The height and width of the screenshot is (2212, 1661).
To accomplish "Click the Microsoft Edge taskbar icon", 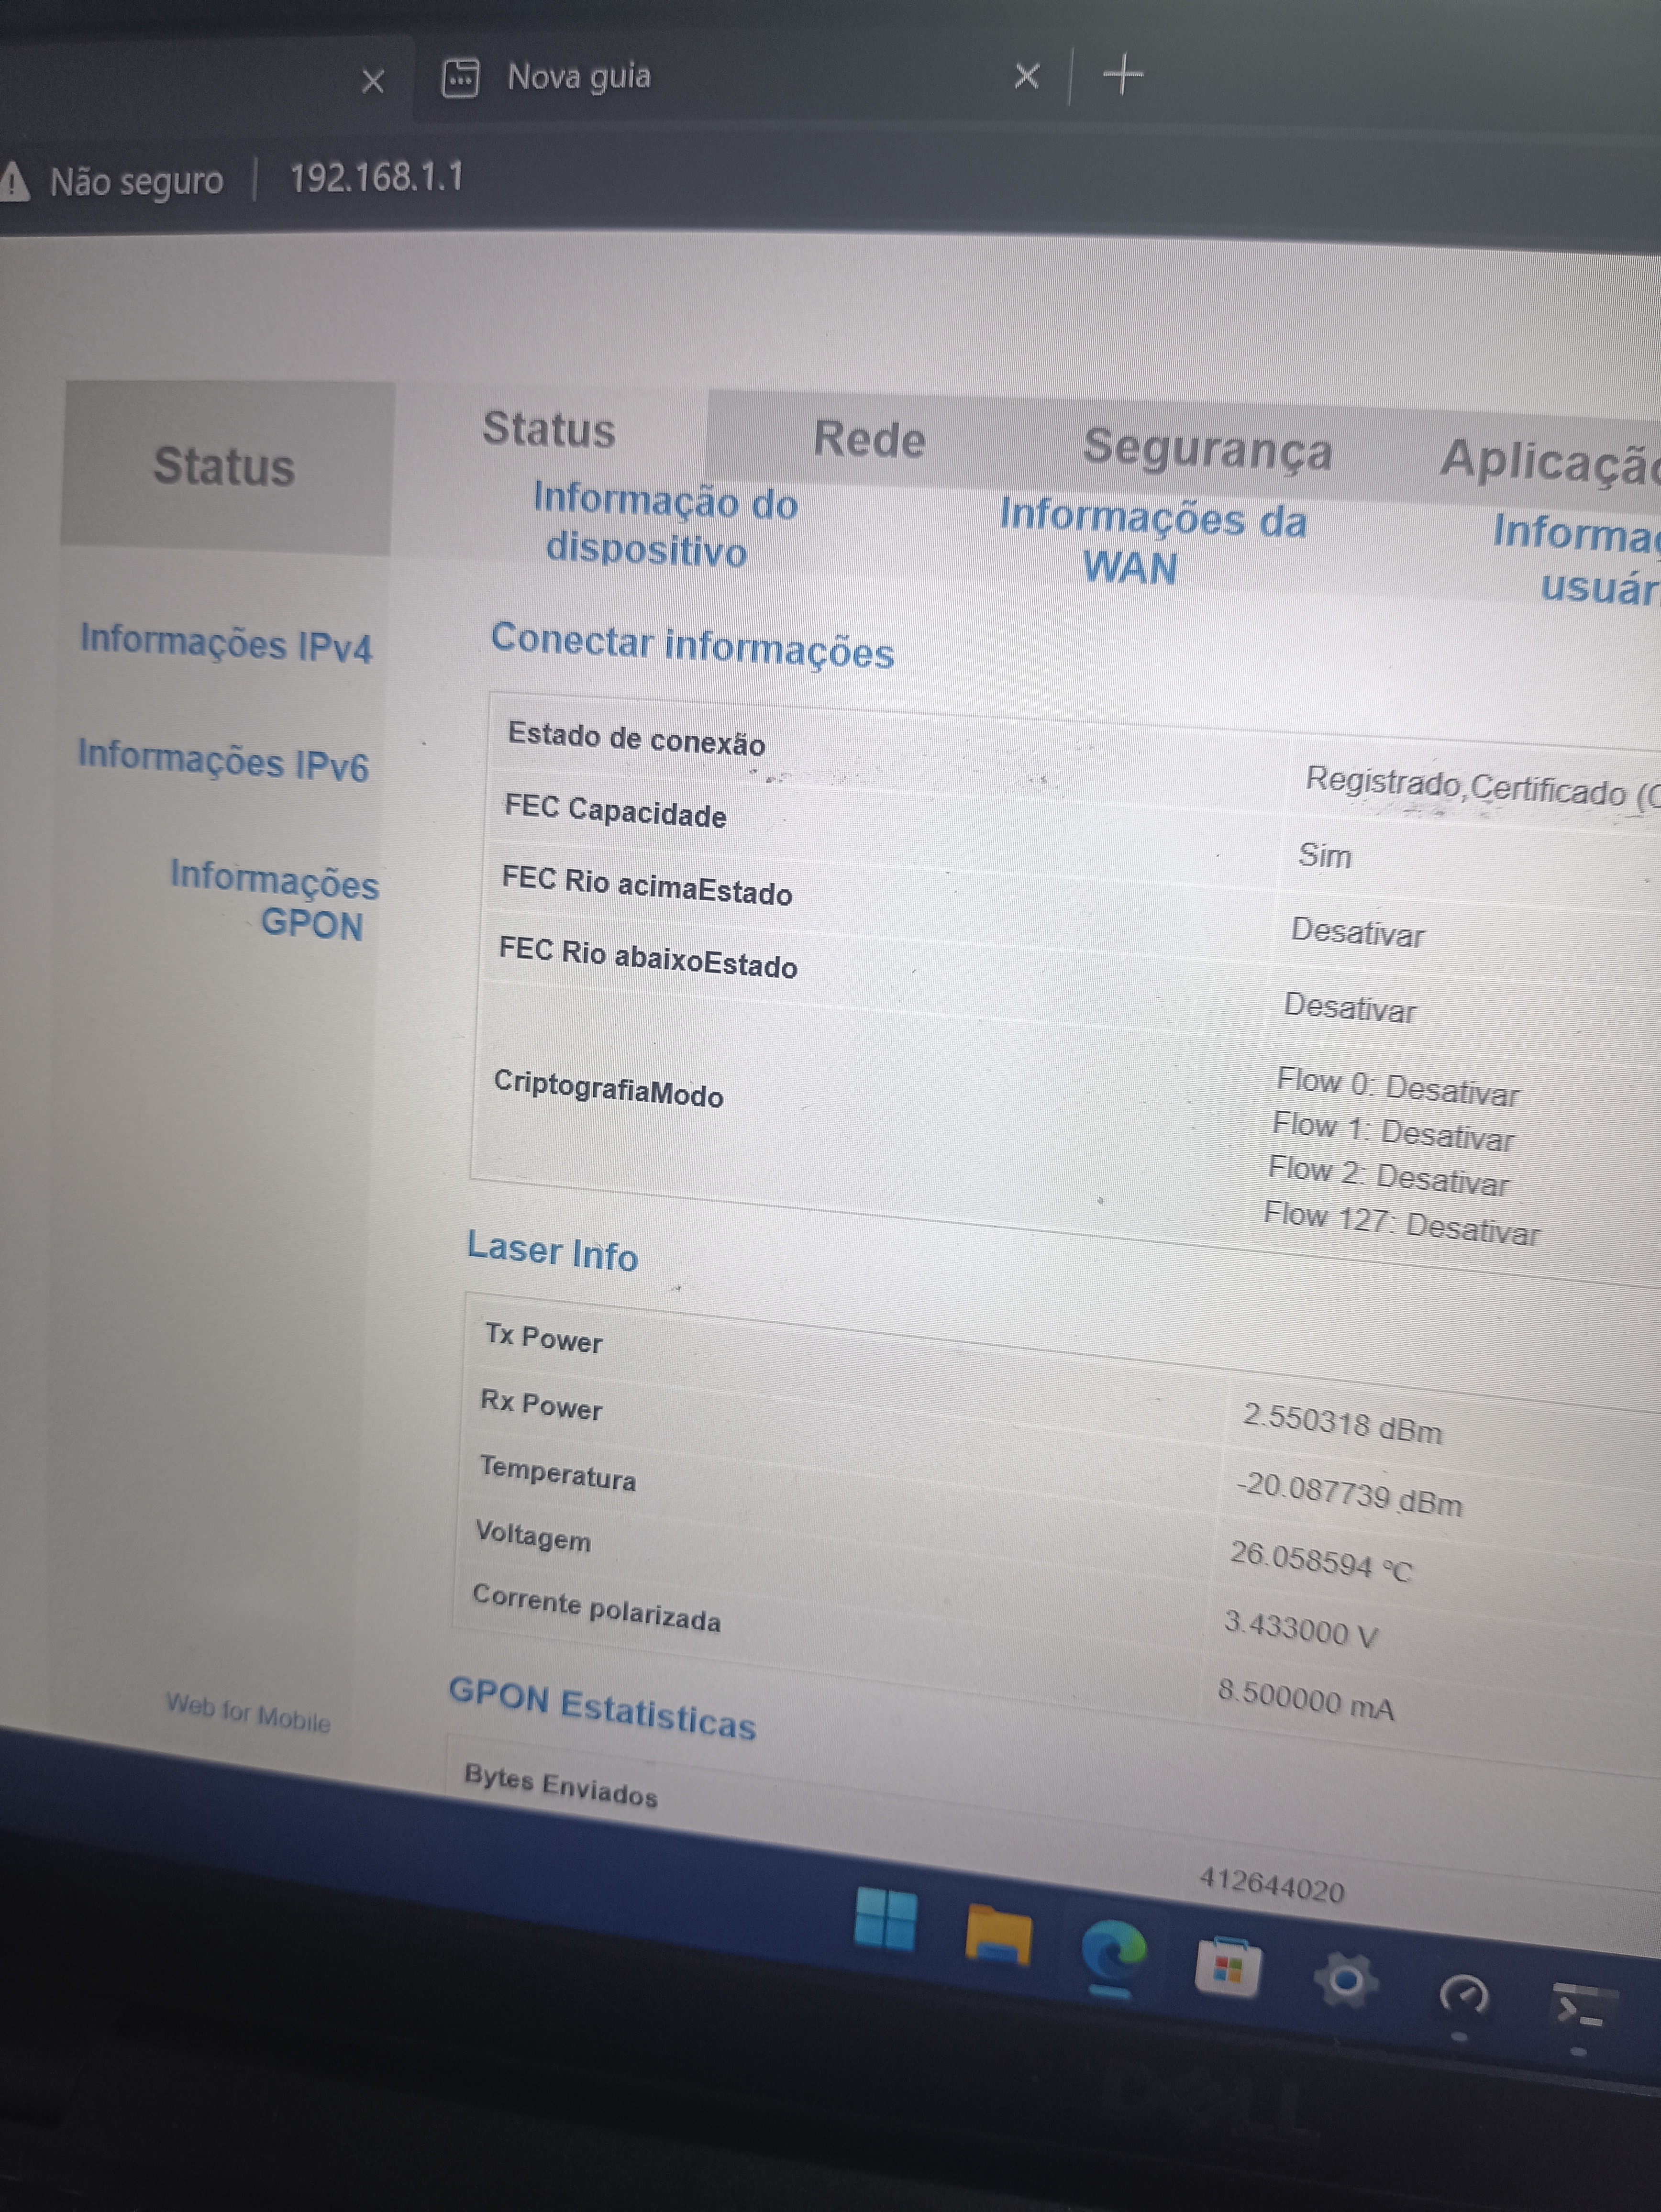I will click(1113, 1955).
